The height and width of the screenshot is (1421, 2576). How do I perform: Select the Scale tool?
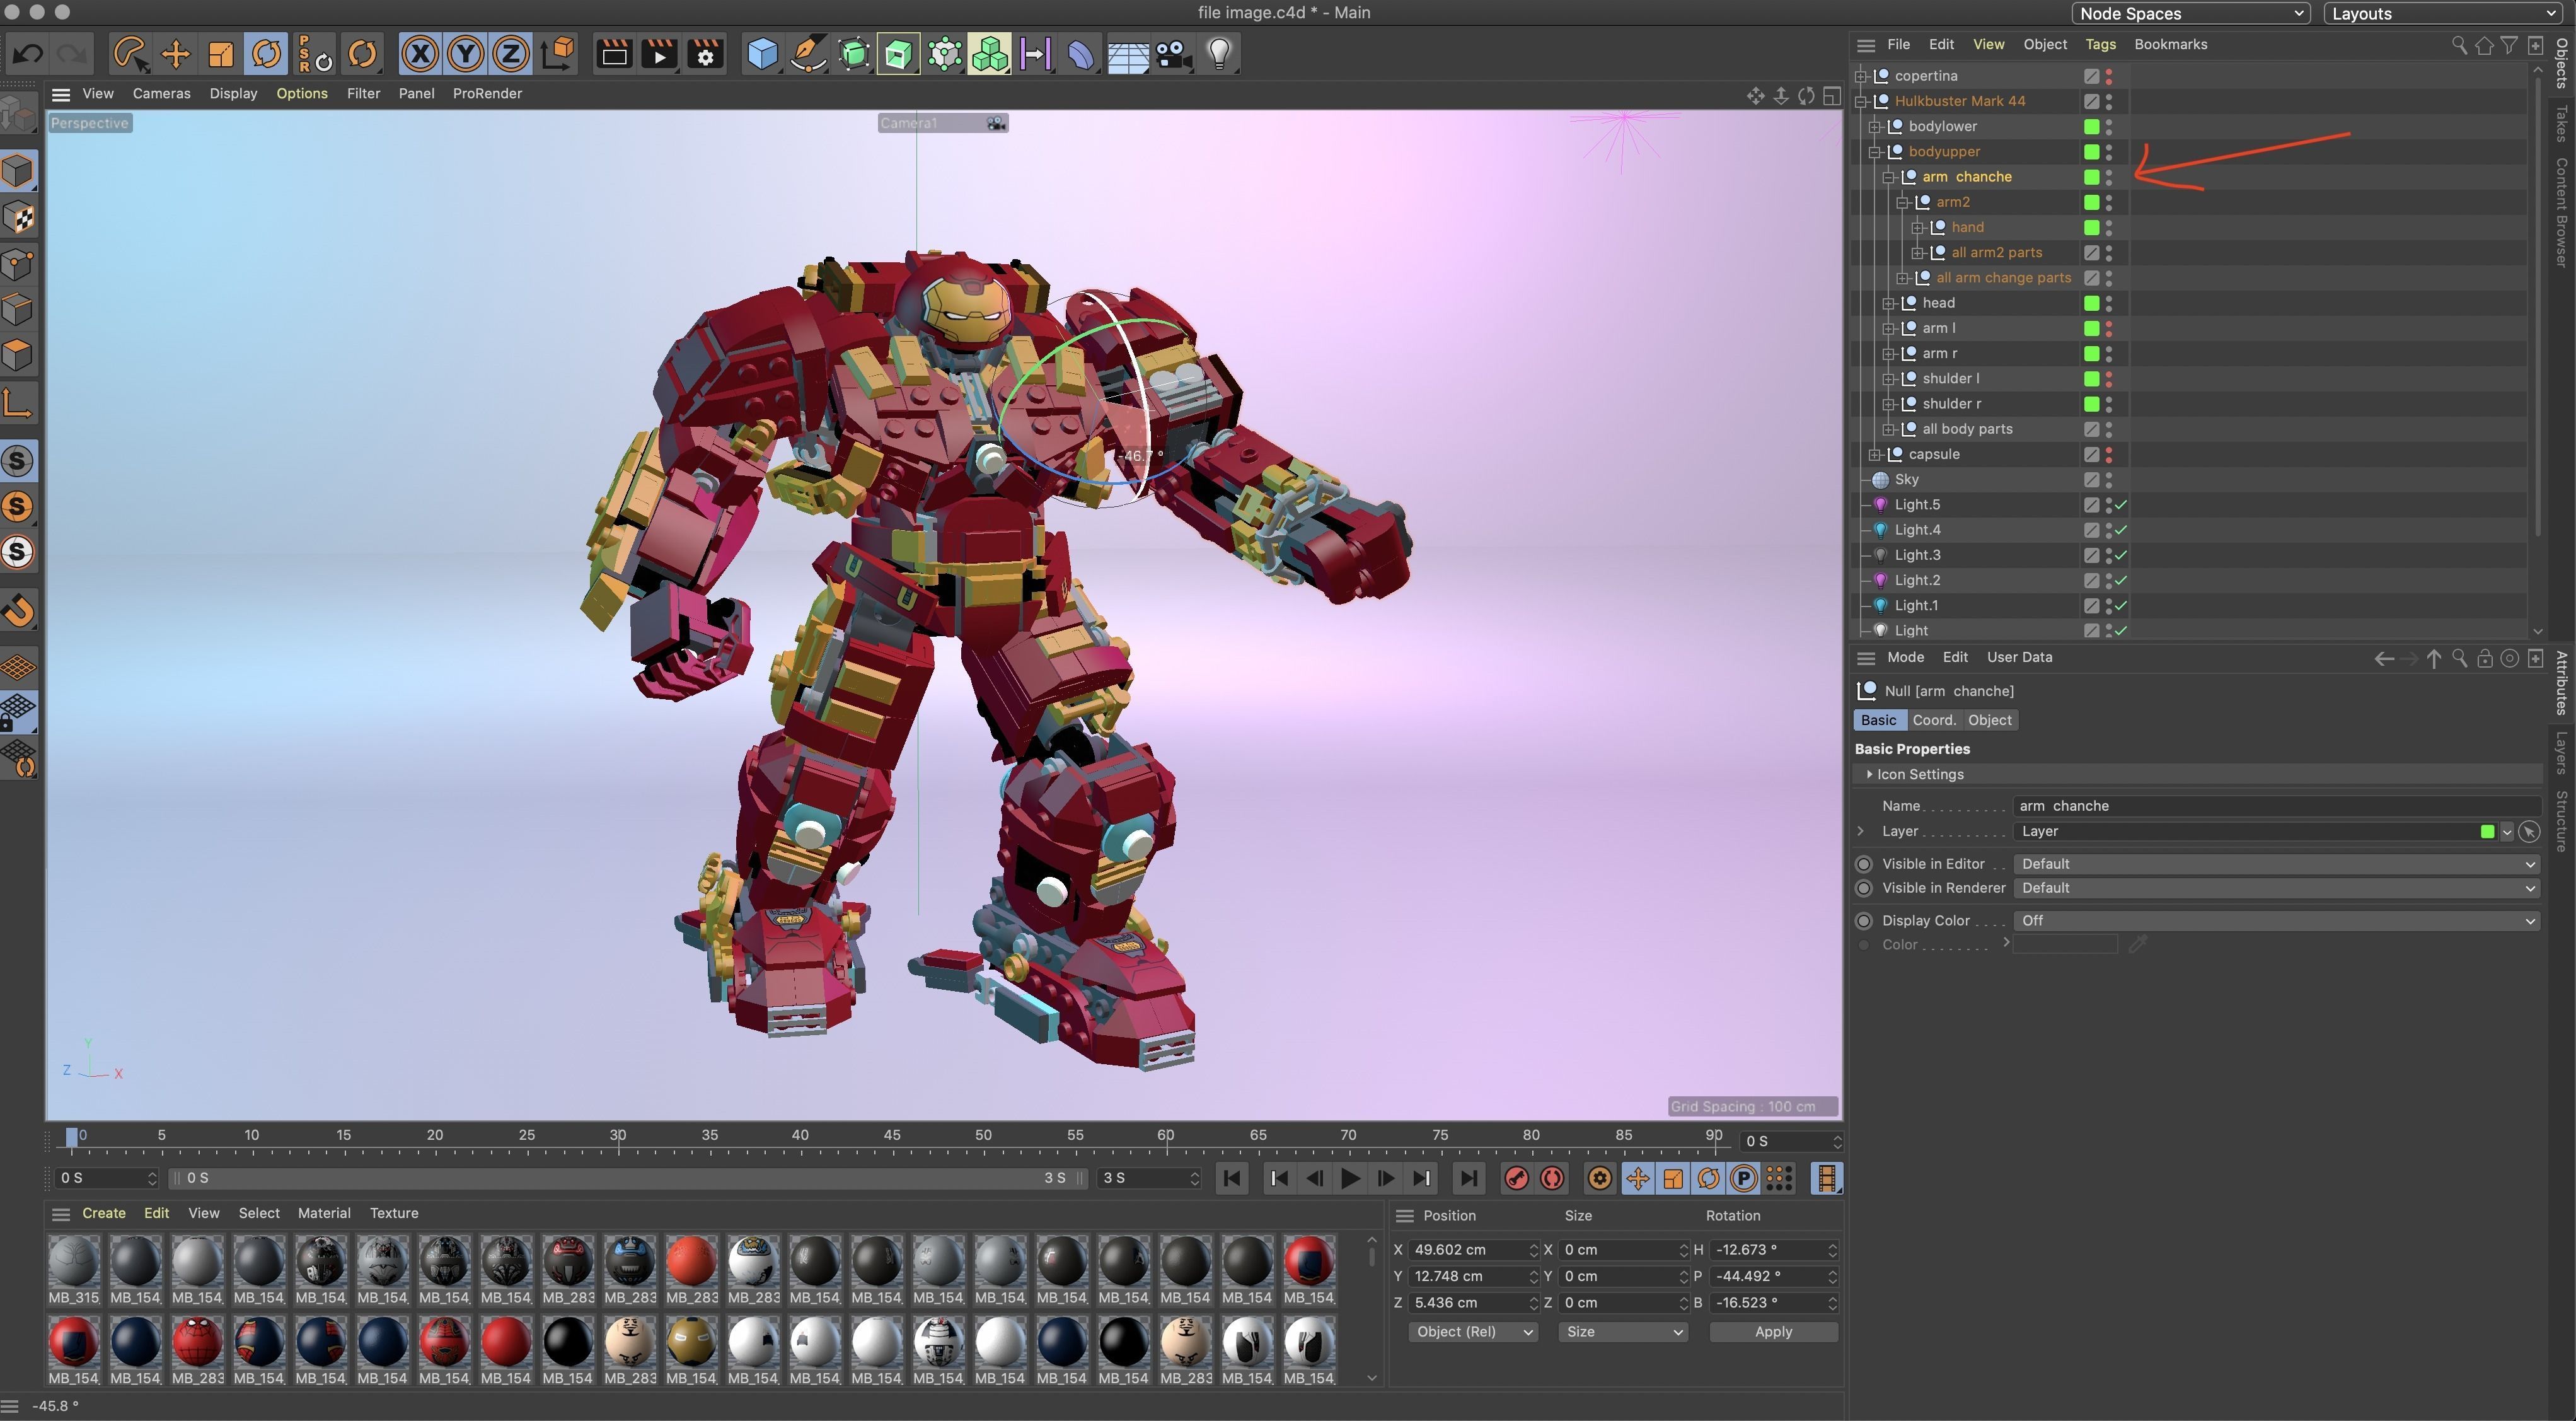click(221, 53)
